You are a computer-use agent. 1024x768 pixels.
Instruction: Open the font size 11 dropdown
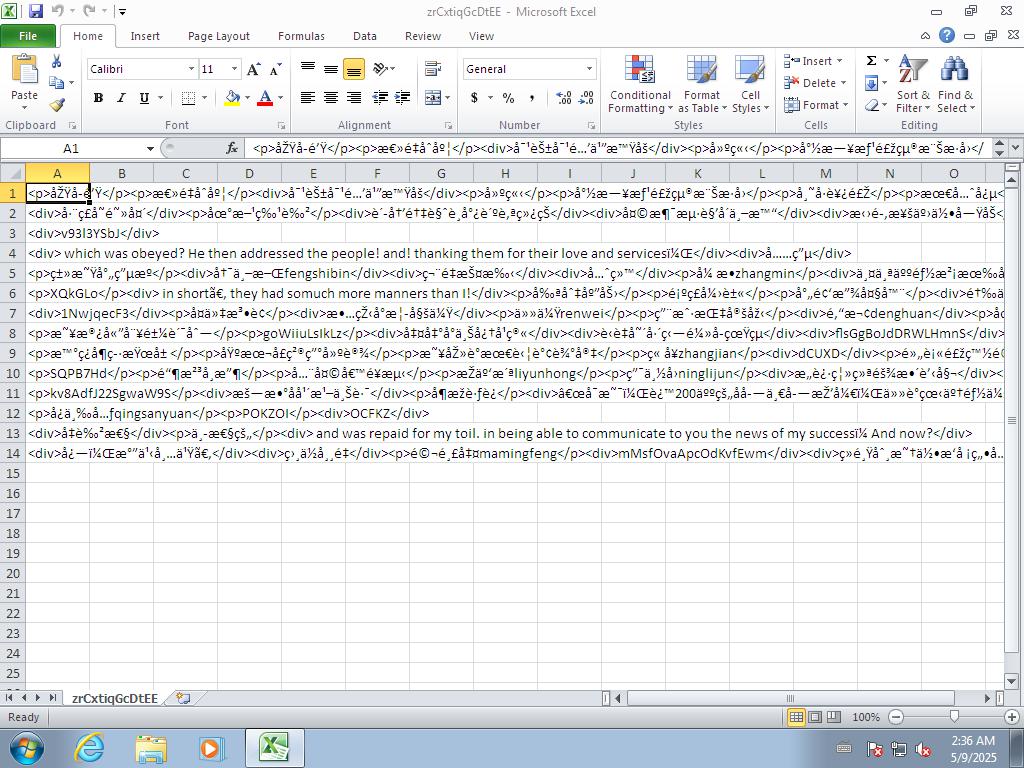(x=234, y=69)
